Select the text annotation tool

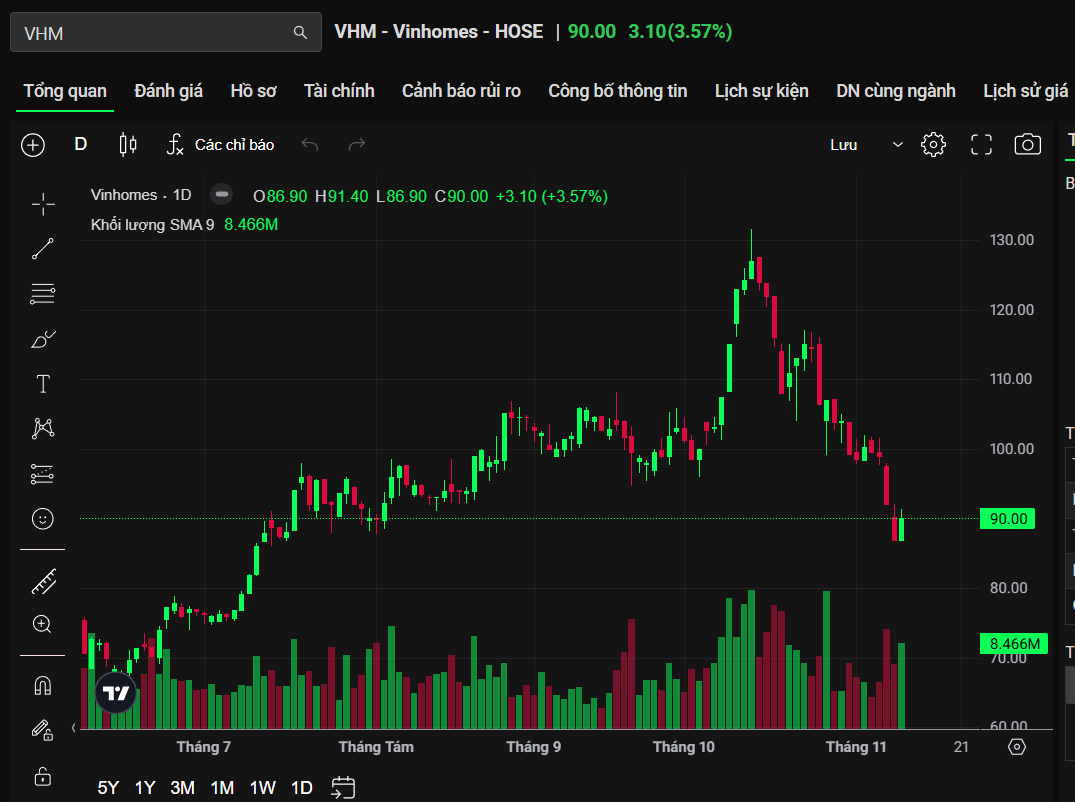click(43, 384)
